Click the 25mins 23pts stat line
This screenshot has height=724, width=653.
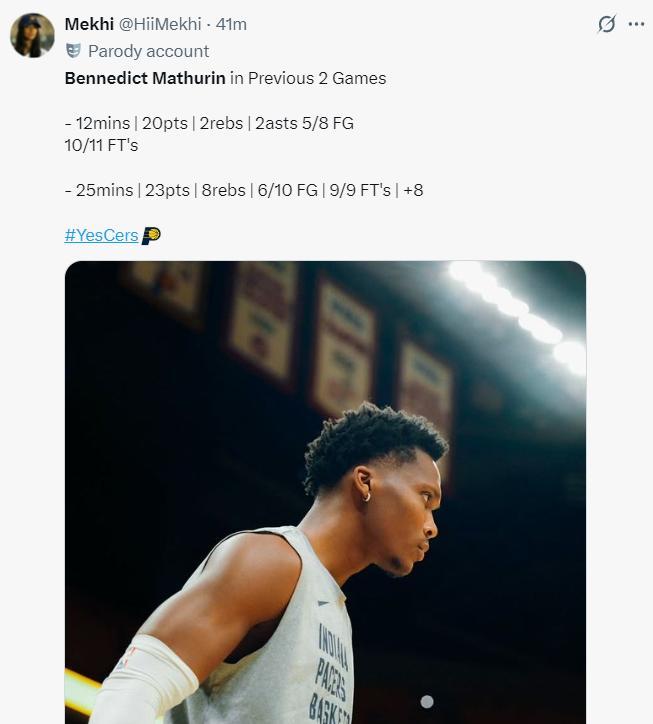[x=243, y=189]
